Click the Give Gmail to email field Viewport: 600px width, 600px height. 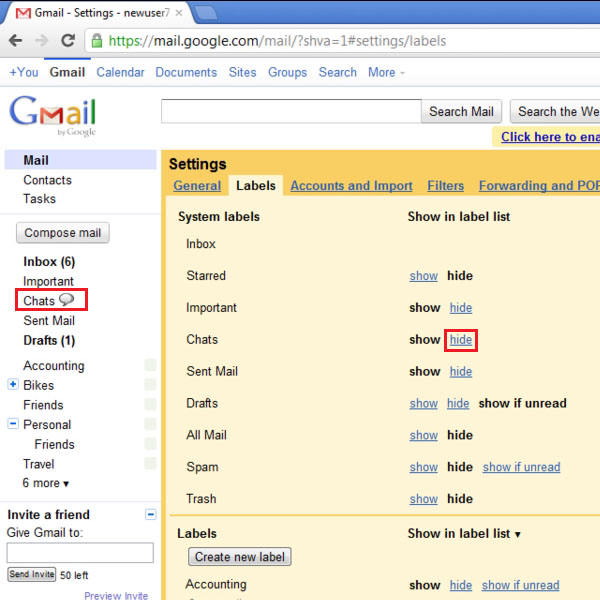tap(80, 553)
